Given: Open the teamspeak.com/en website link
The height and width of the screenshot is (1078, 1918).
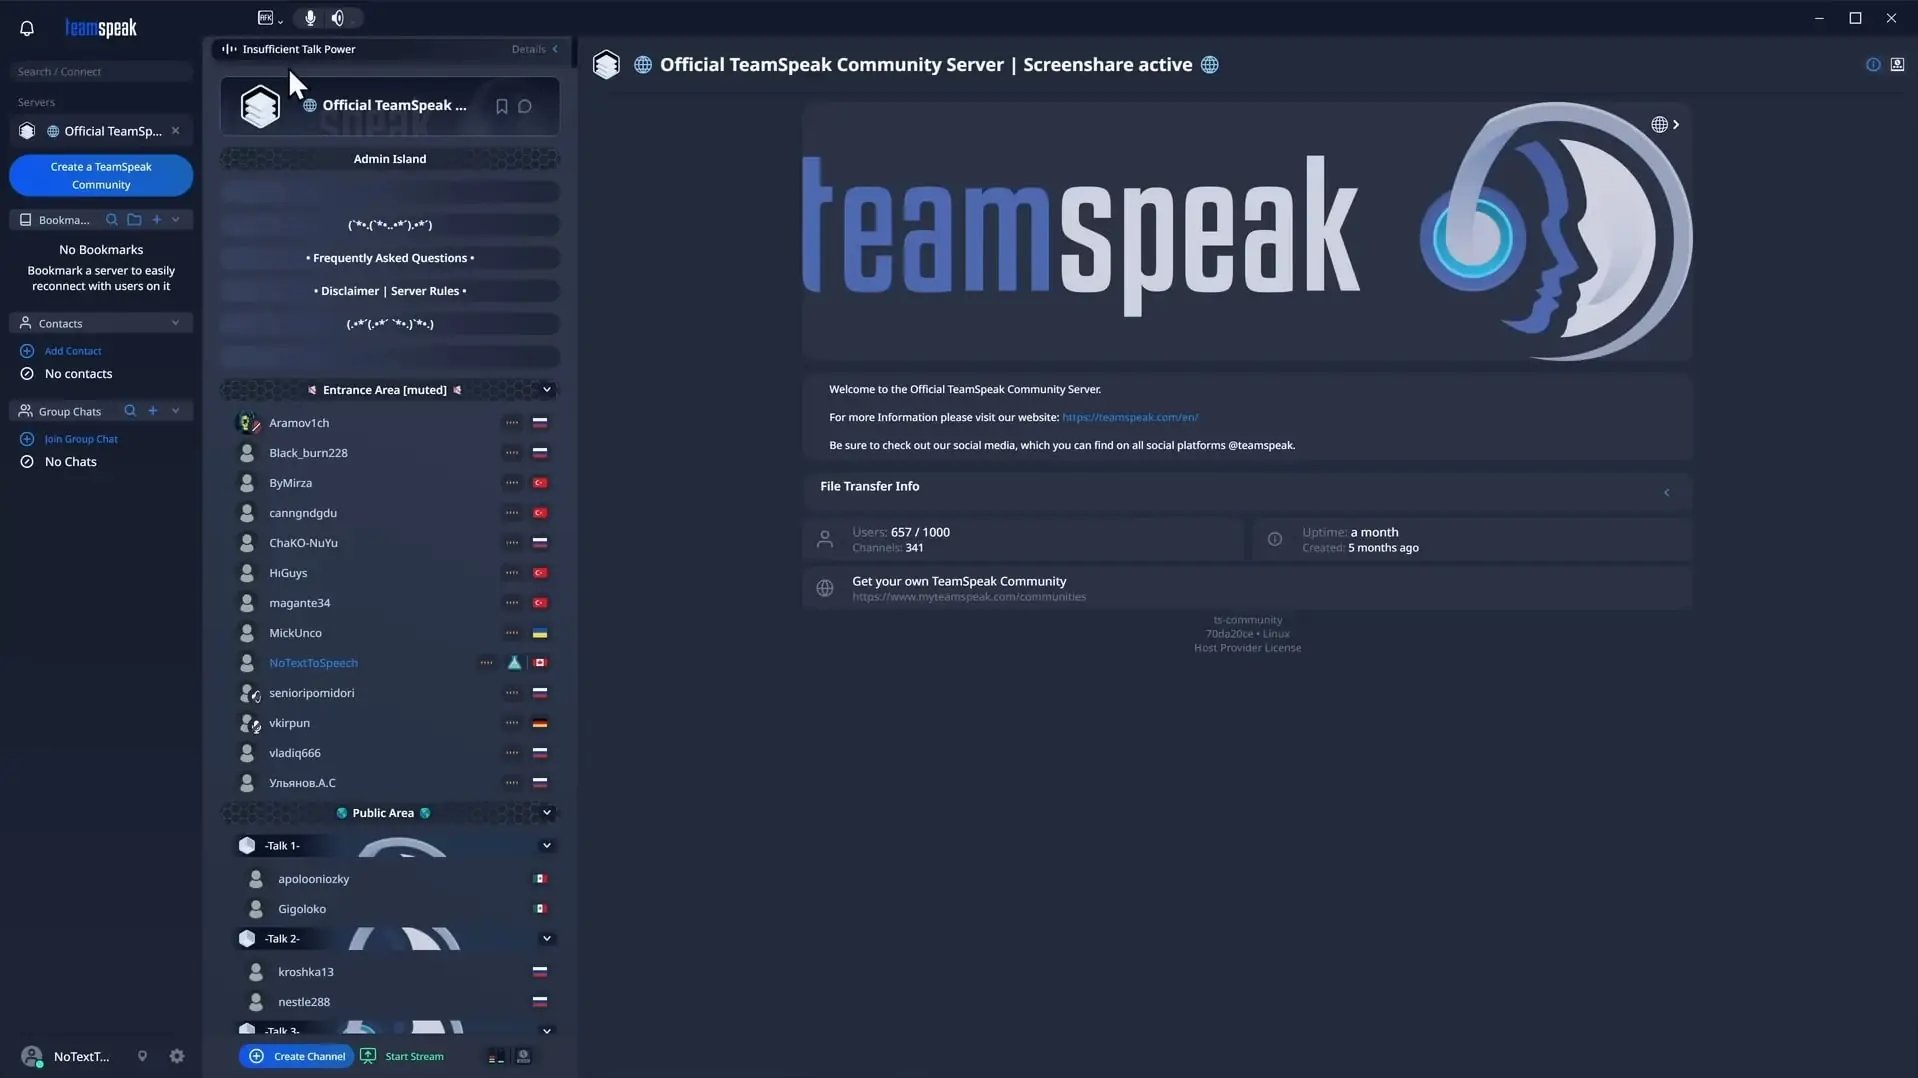Looking at the screenshot, I should click(x=1130, y=417).
